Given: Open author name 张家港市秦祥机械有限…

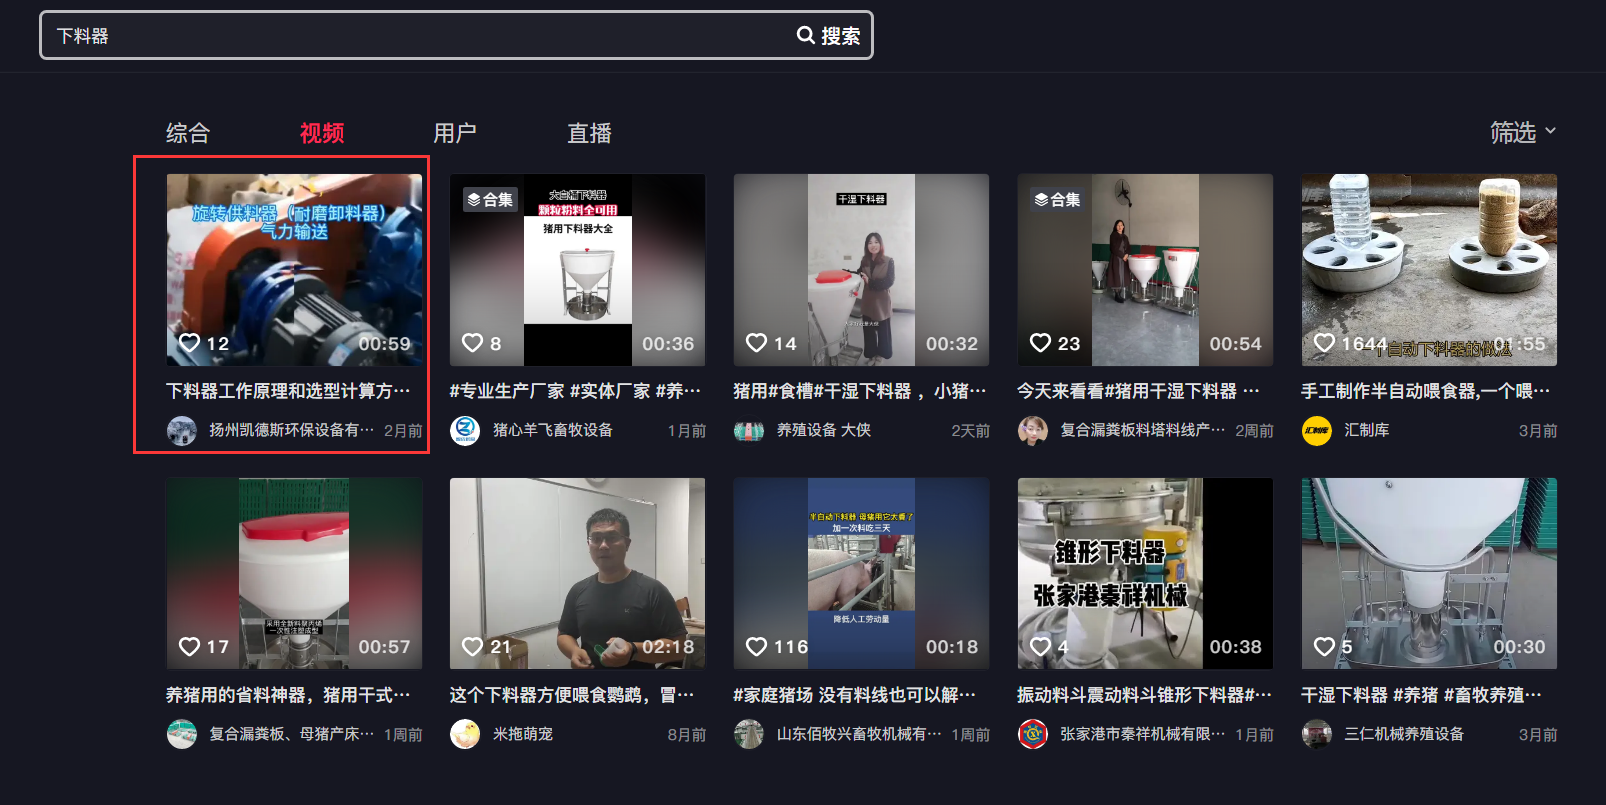Looking at the screenshot, I should pyautogui.click(x=1143, y=734).
